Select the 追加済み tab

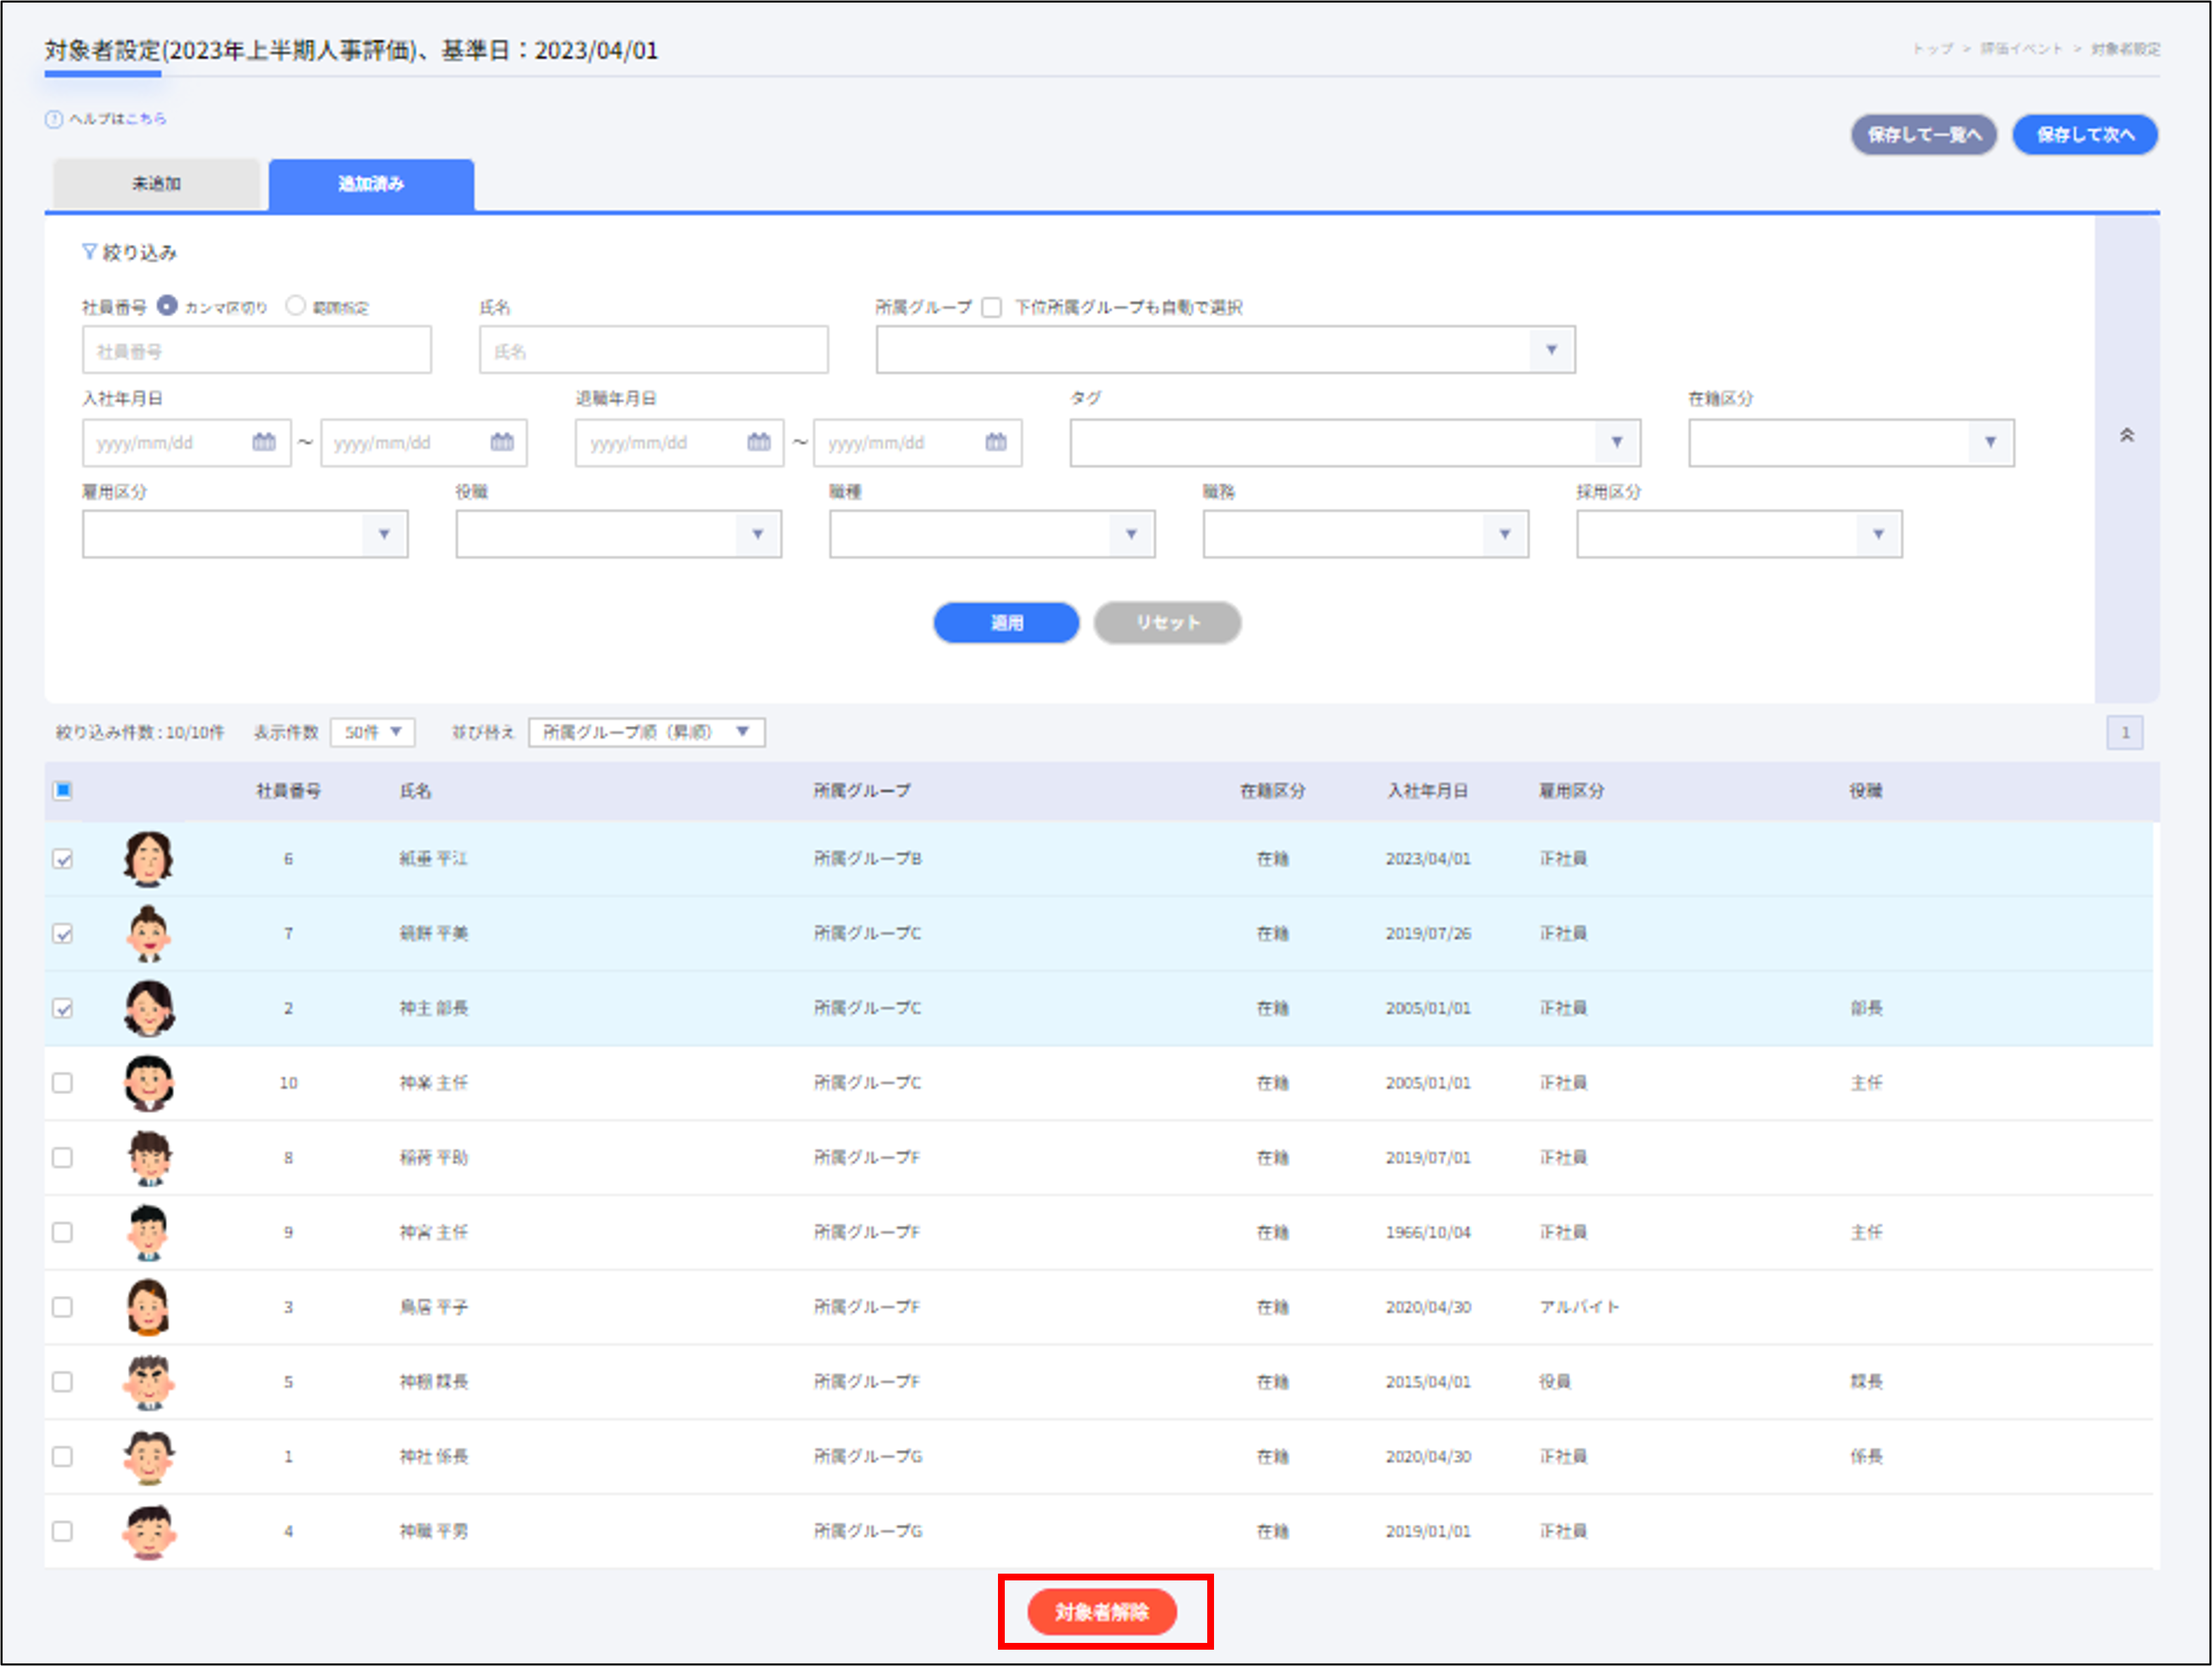371,184
